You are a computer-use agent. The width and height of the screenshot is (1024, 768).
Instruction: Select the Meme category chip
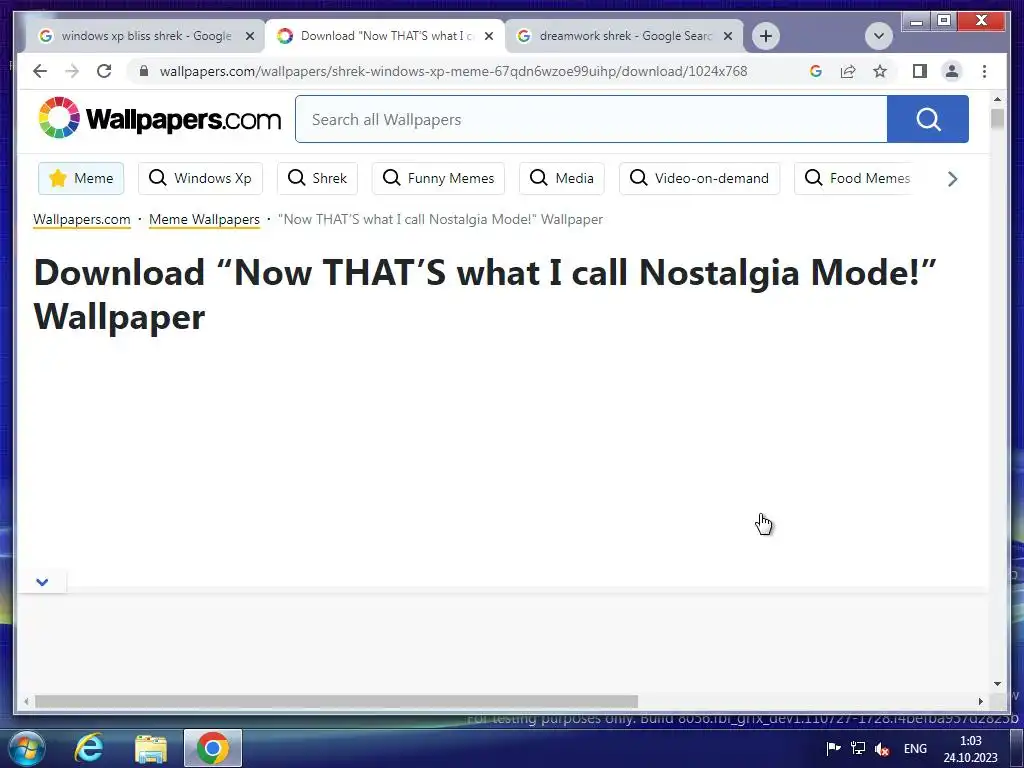[x=81, y=178]
